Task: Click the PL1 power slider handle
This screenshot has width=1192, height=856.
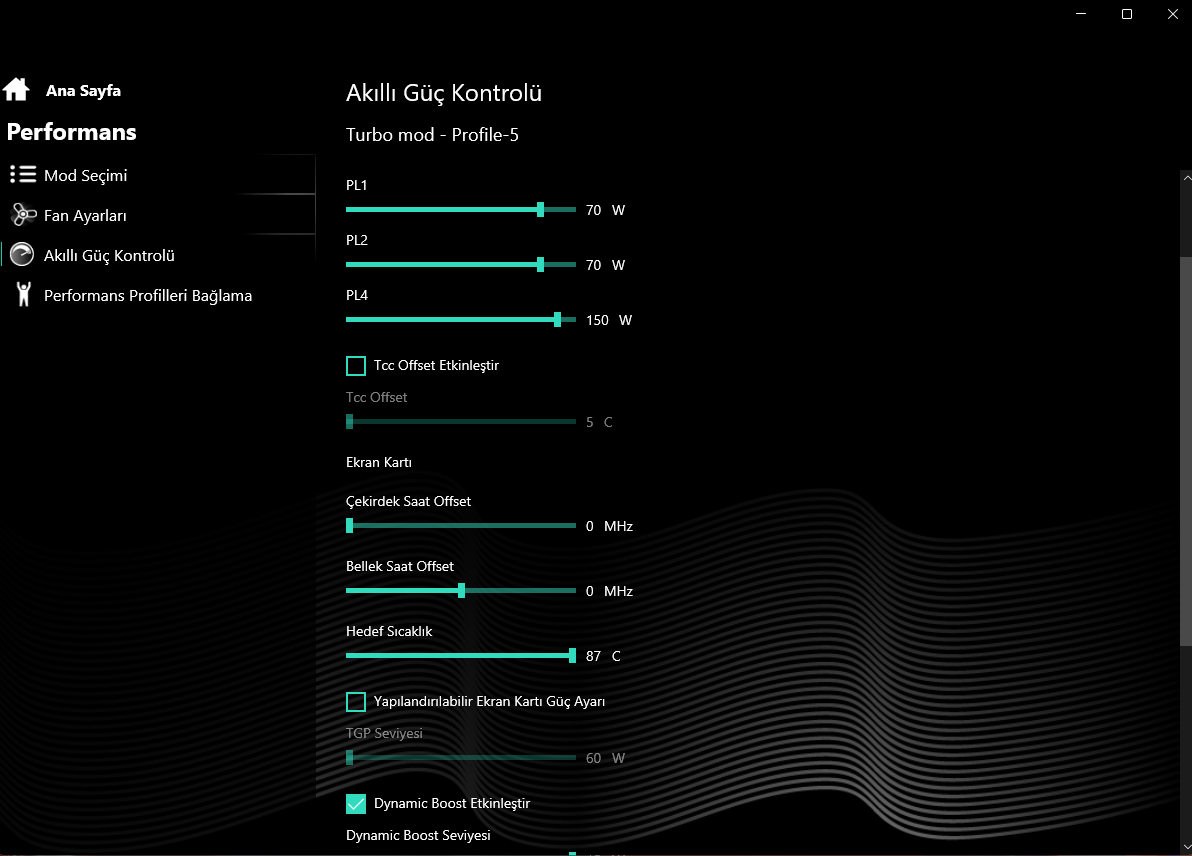Action: pos(540,210)
